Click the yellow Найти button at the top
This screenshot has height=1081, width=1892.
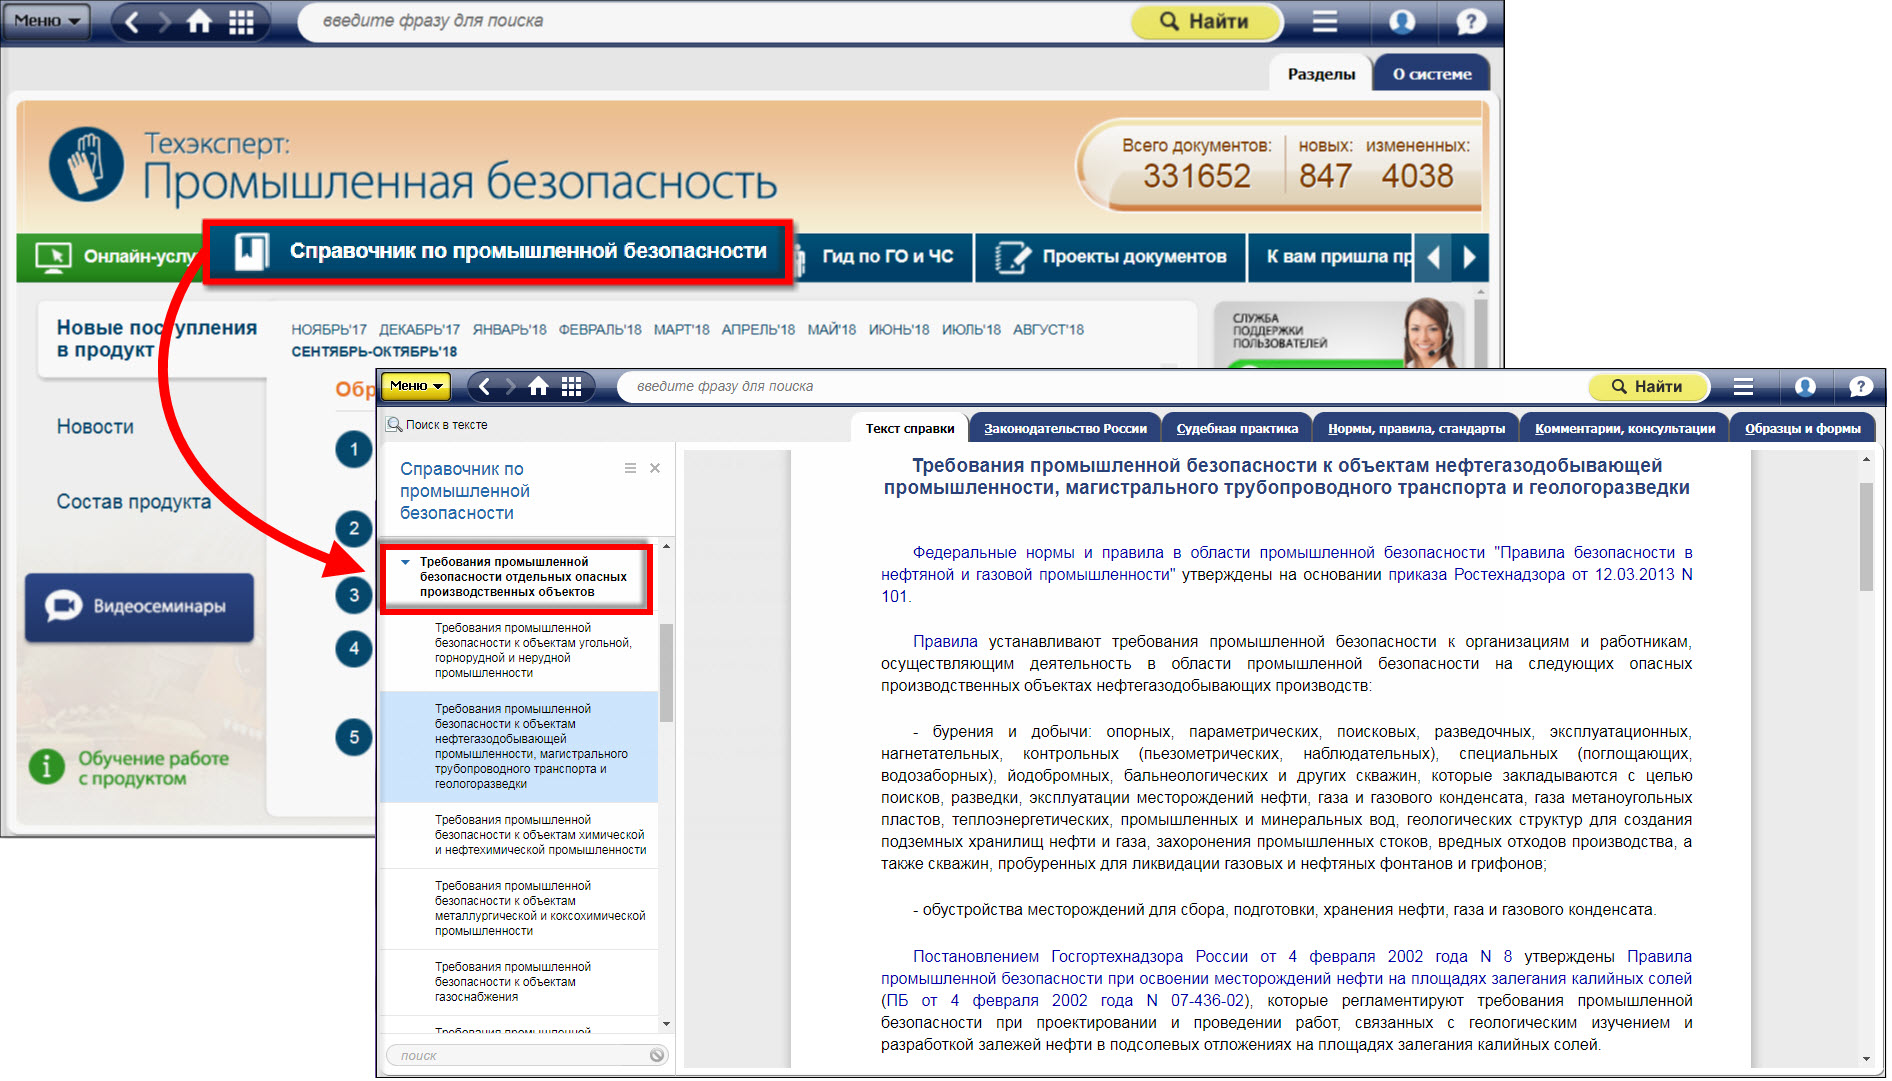(x=1205, y=21)
